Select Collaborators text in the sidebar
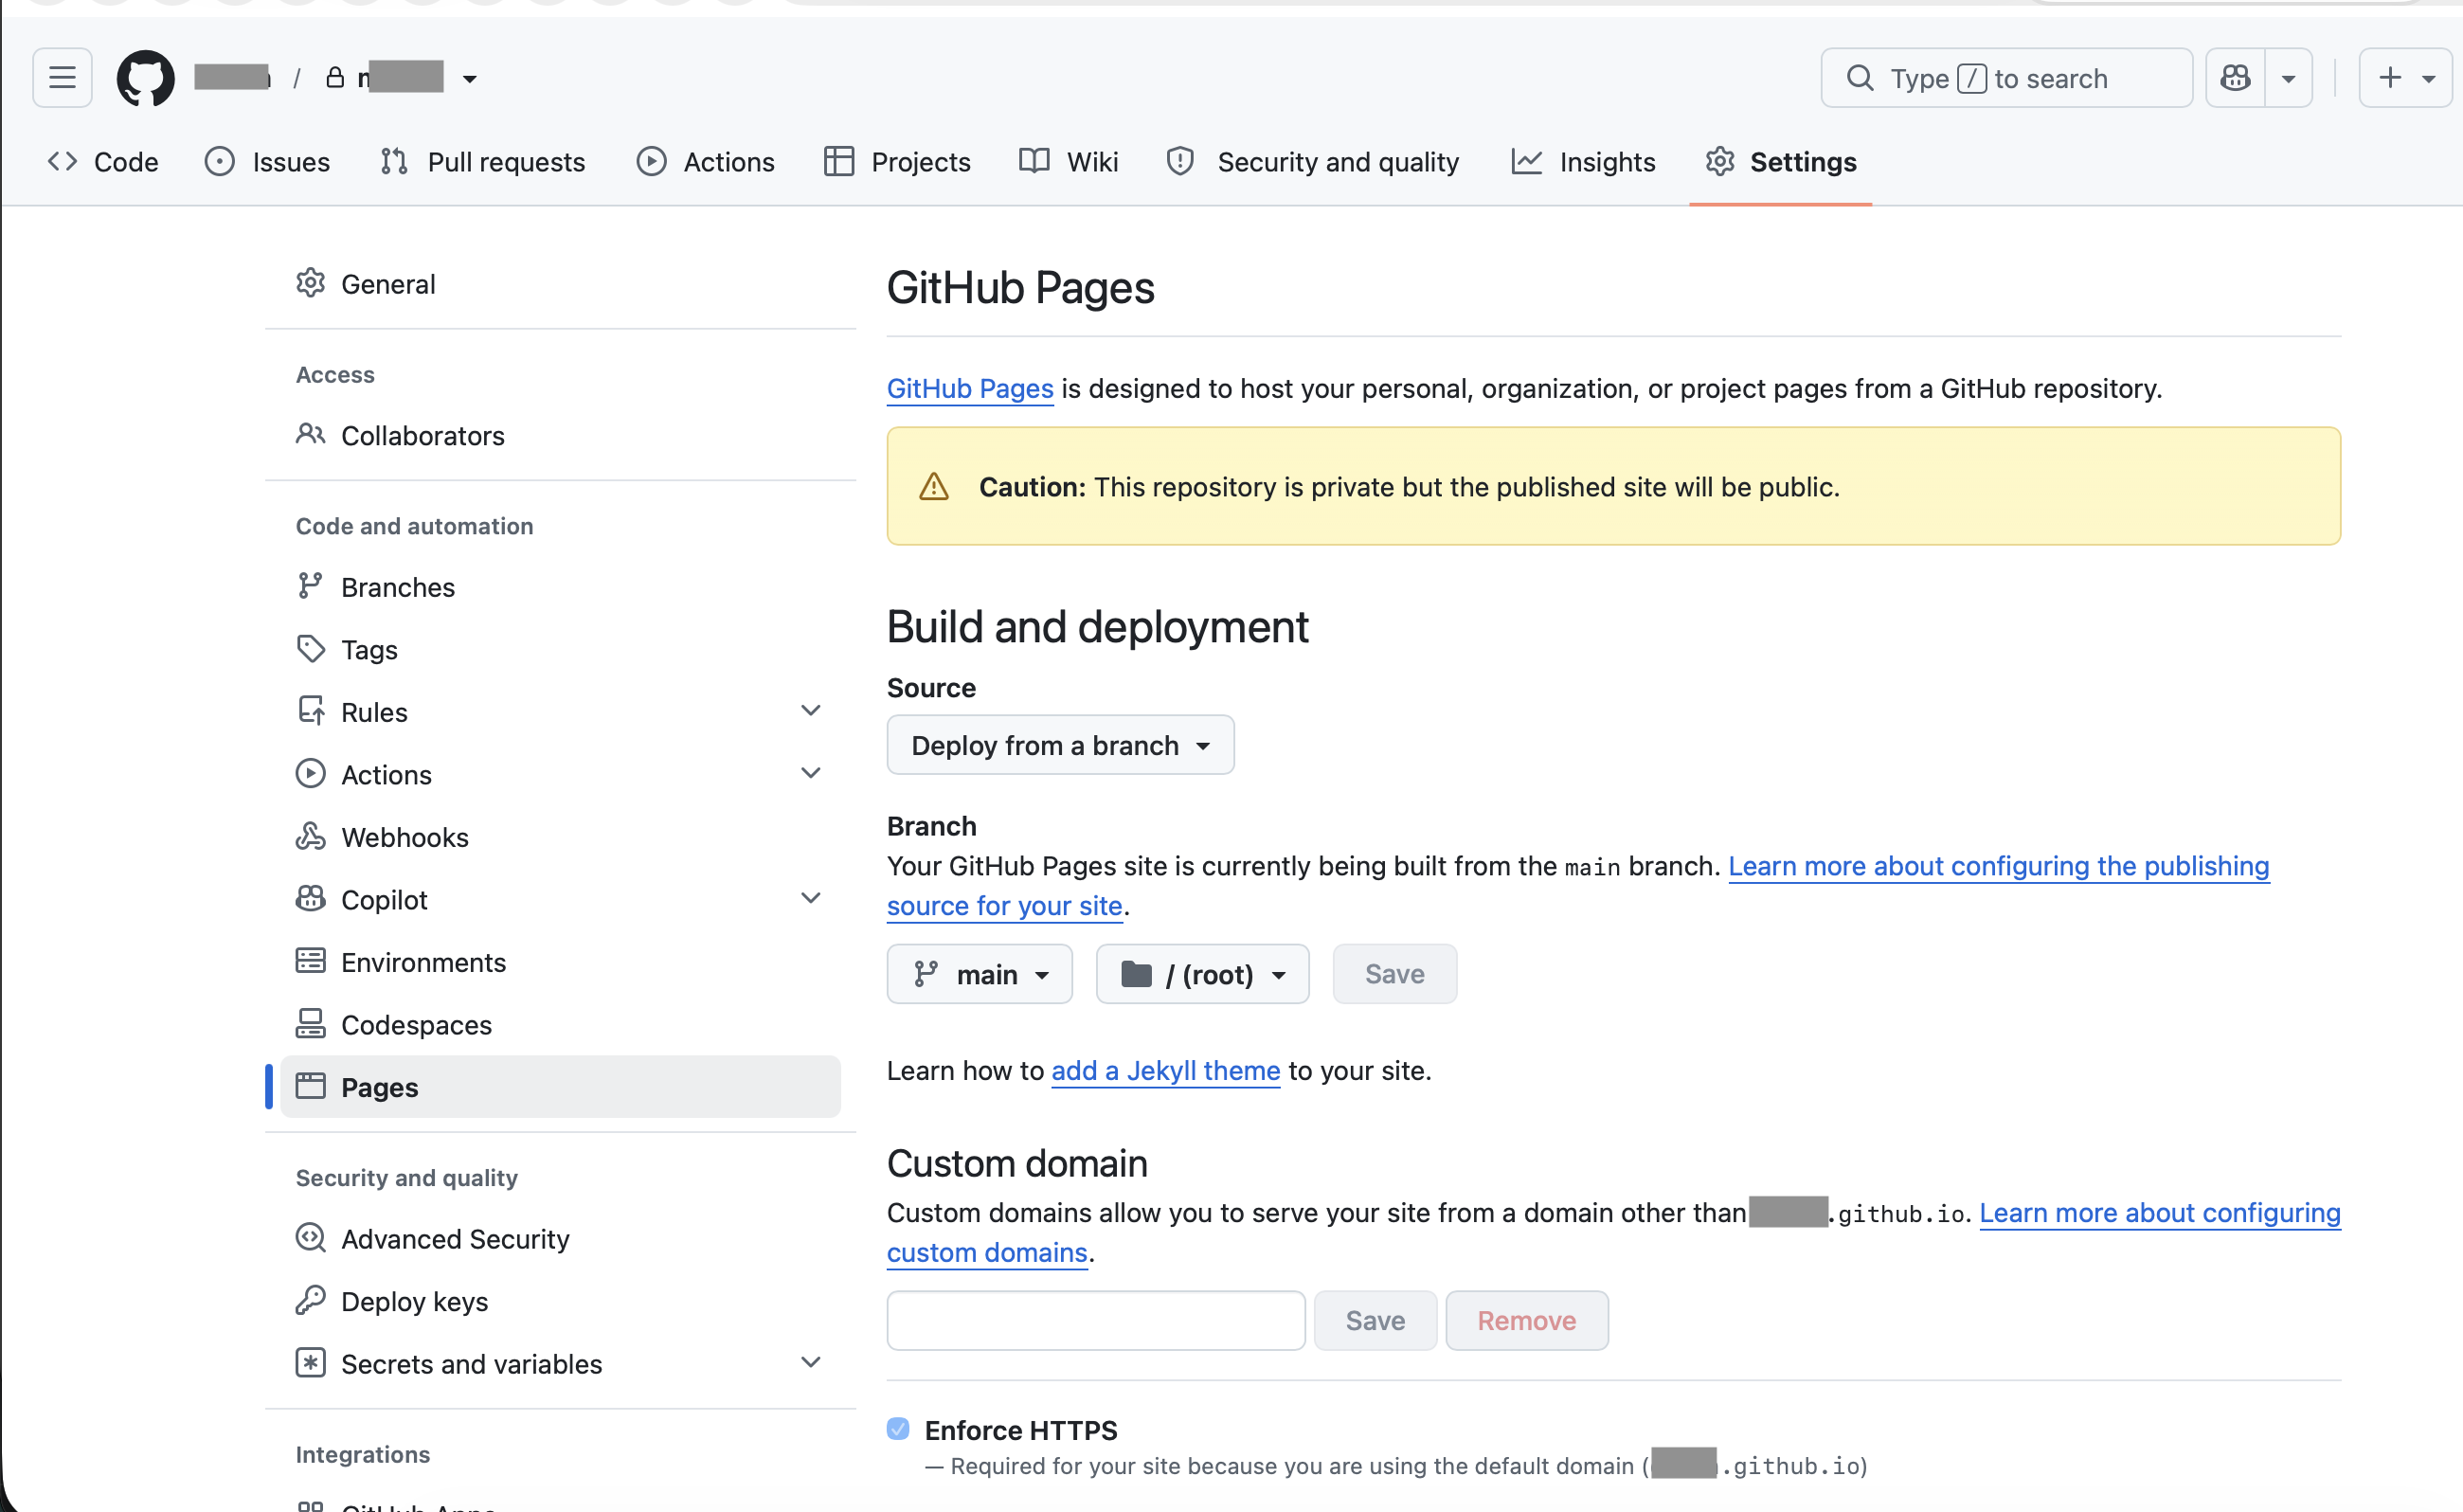The height and width of the screenshot is (1512, 2463). coord(422,436)
